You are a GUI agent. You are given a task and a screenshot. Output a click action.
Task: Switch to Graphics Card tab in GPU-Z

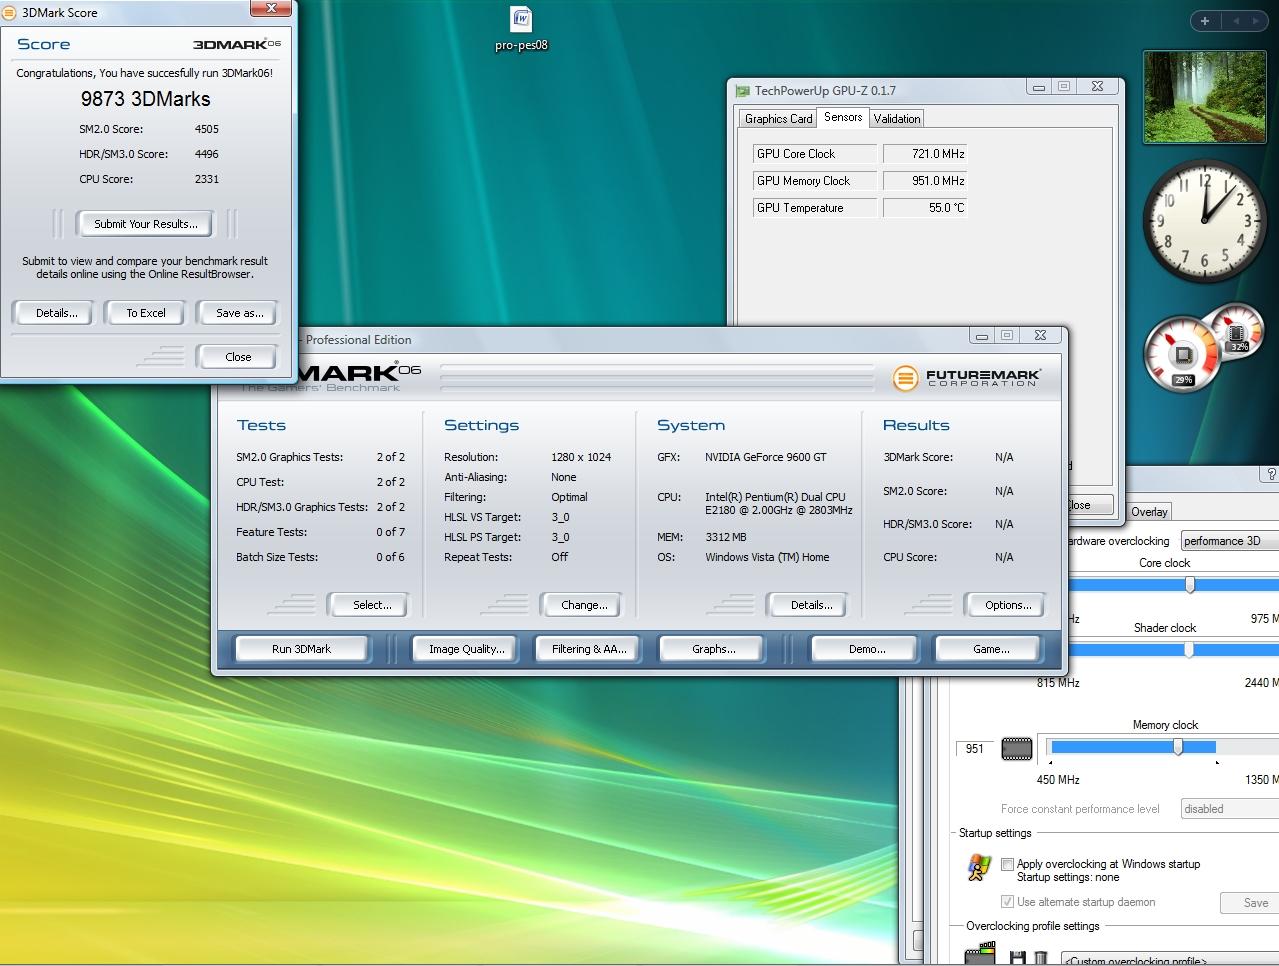point(778,119)
